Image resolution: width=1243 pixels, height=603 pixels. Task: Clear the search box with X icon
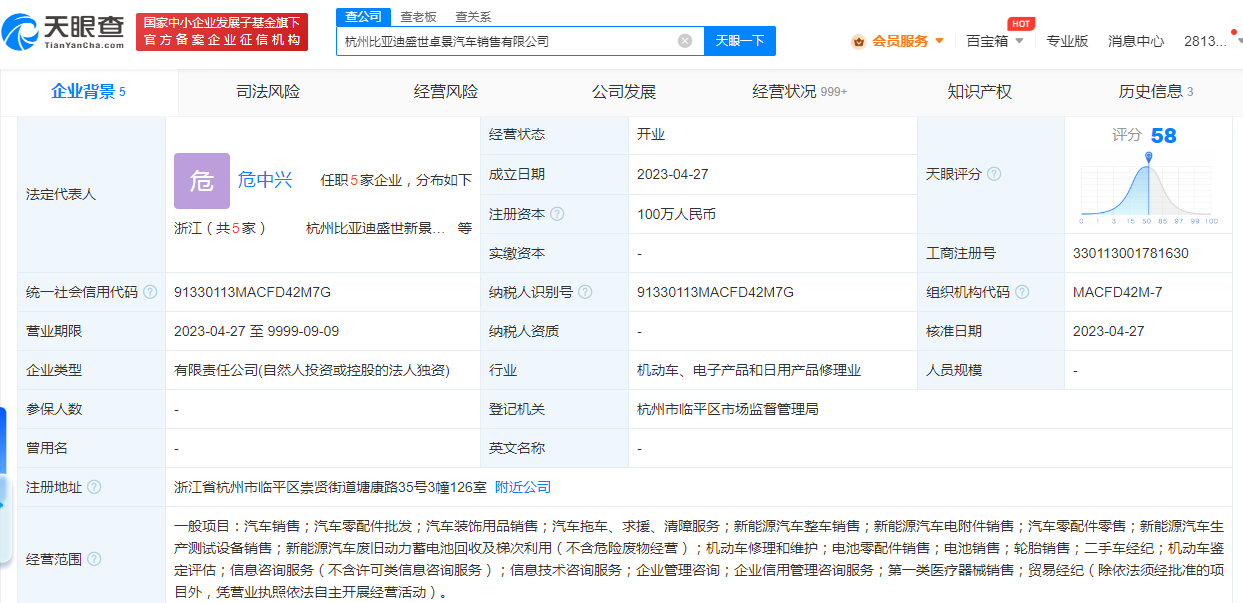(685, 41)
